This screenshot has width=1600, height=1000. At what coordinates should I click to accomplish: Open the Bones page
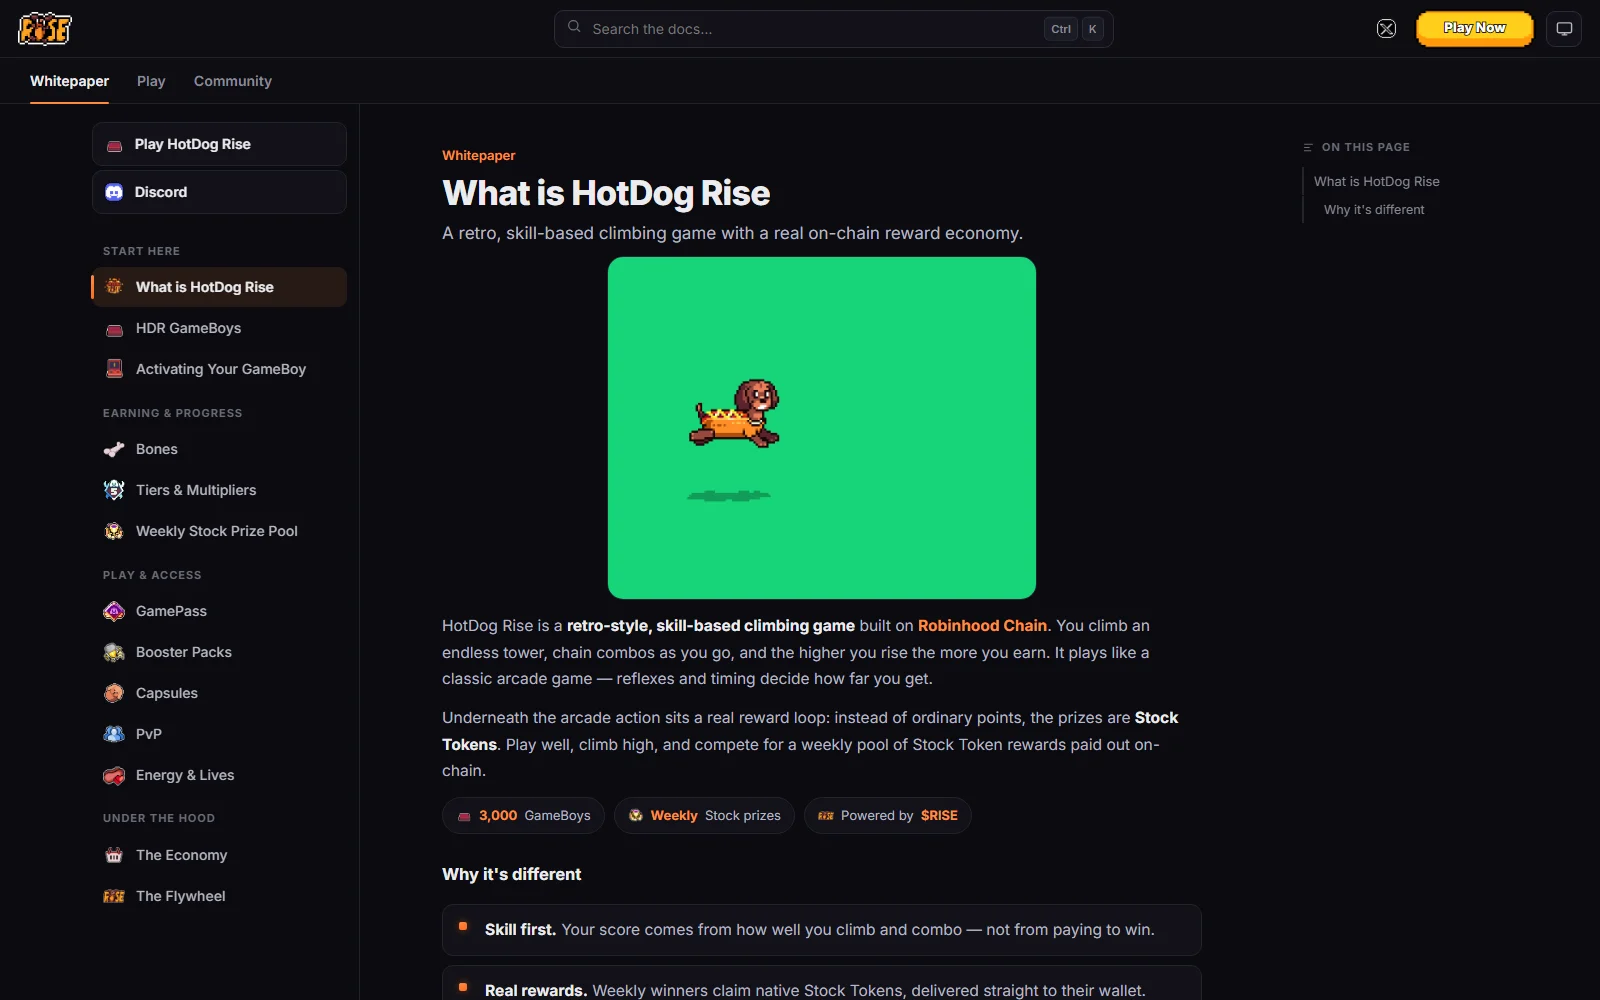coord(219,449)
